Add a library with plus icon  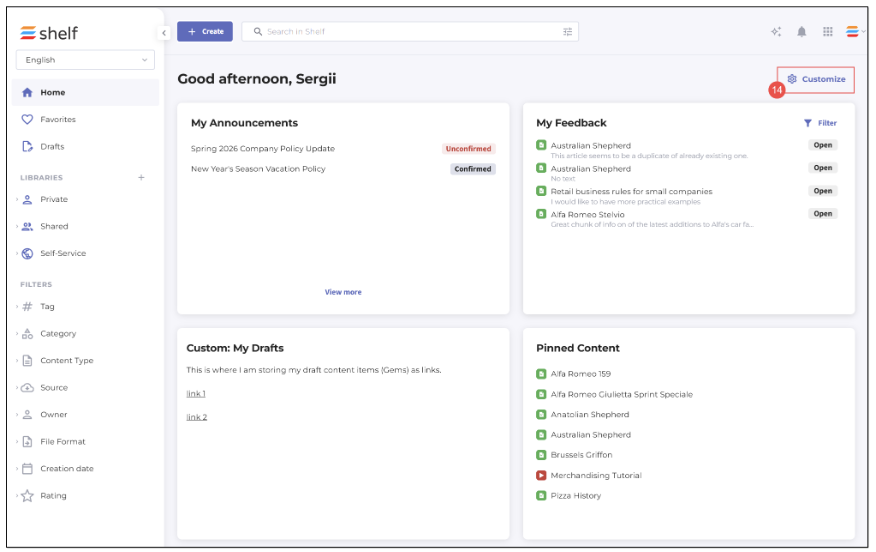click(141, 177)
